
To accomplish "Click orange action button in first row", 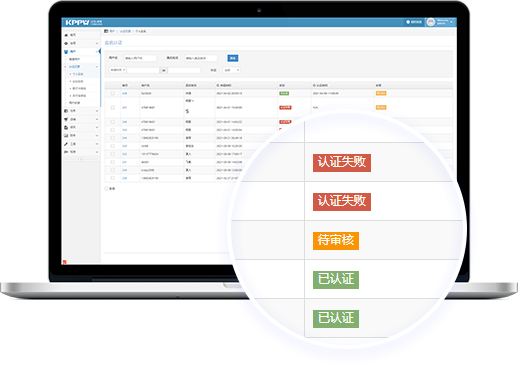I will tap(381, 93).
